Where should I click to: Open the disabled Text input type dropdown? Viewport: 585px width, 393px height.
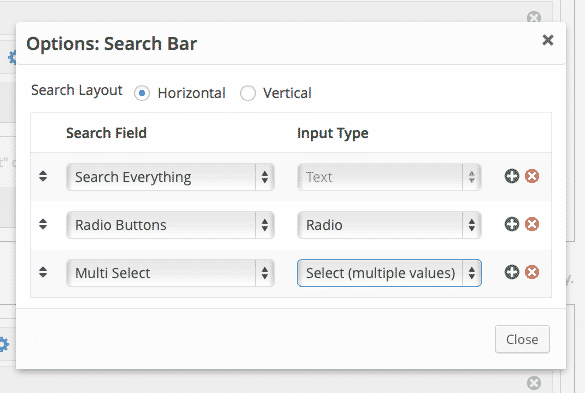point(389,177)
